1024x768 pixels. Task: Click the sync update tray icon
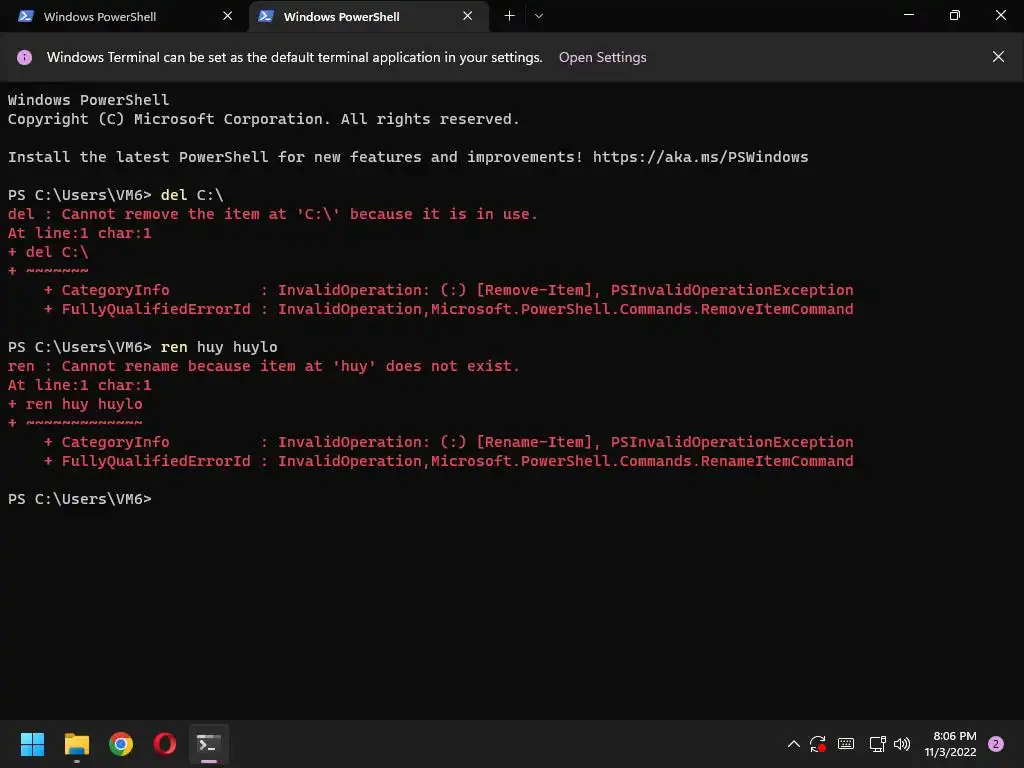click(818, 744)
